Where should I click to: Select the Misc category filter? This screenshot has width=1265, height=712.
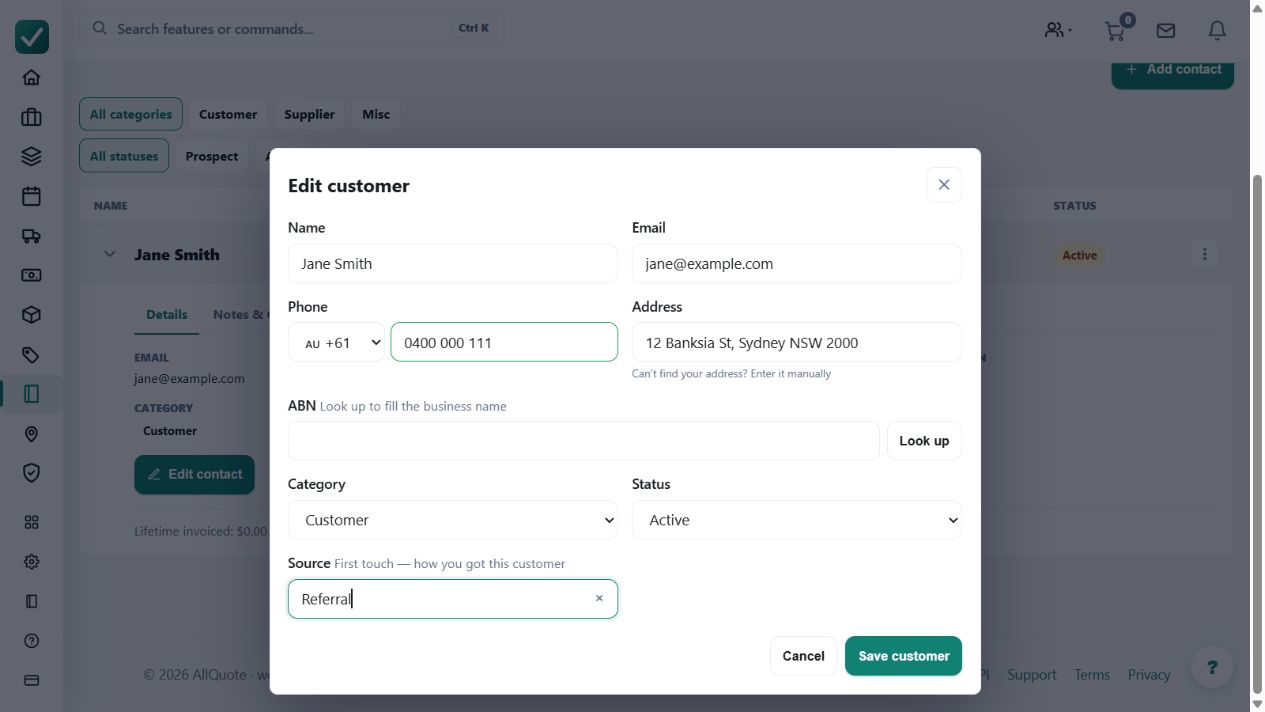[376, 114]
